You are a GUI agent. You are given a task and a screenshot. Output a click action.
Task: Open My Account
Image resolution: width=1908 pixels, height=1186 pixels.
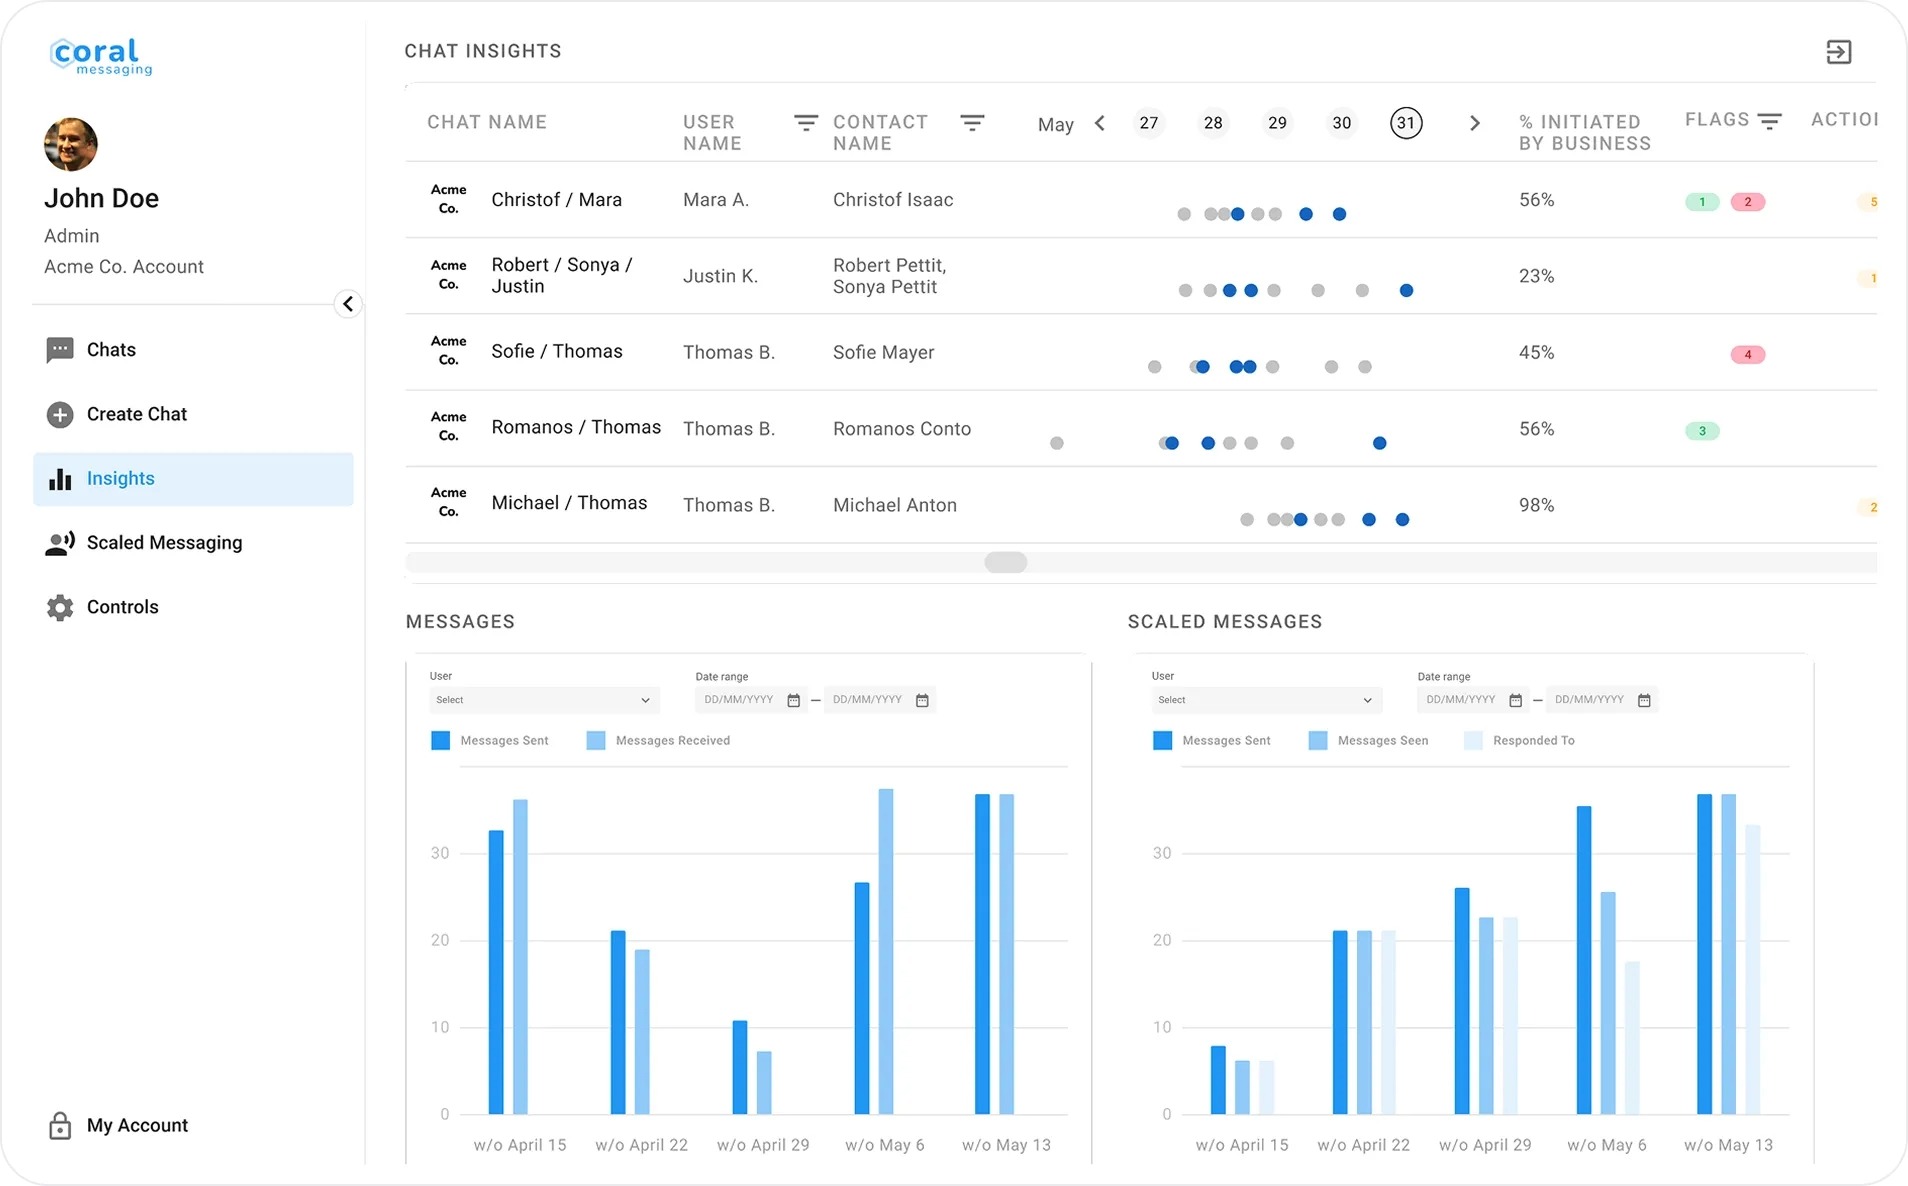(x=136, y=1125)
